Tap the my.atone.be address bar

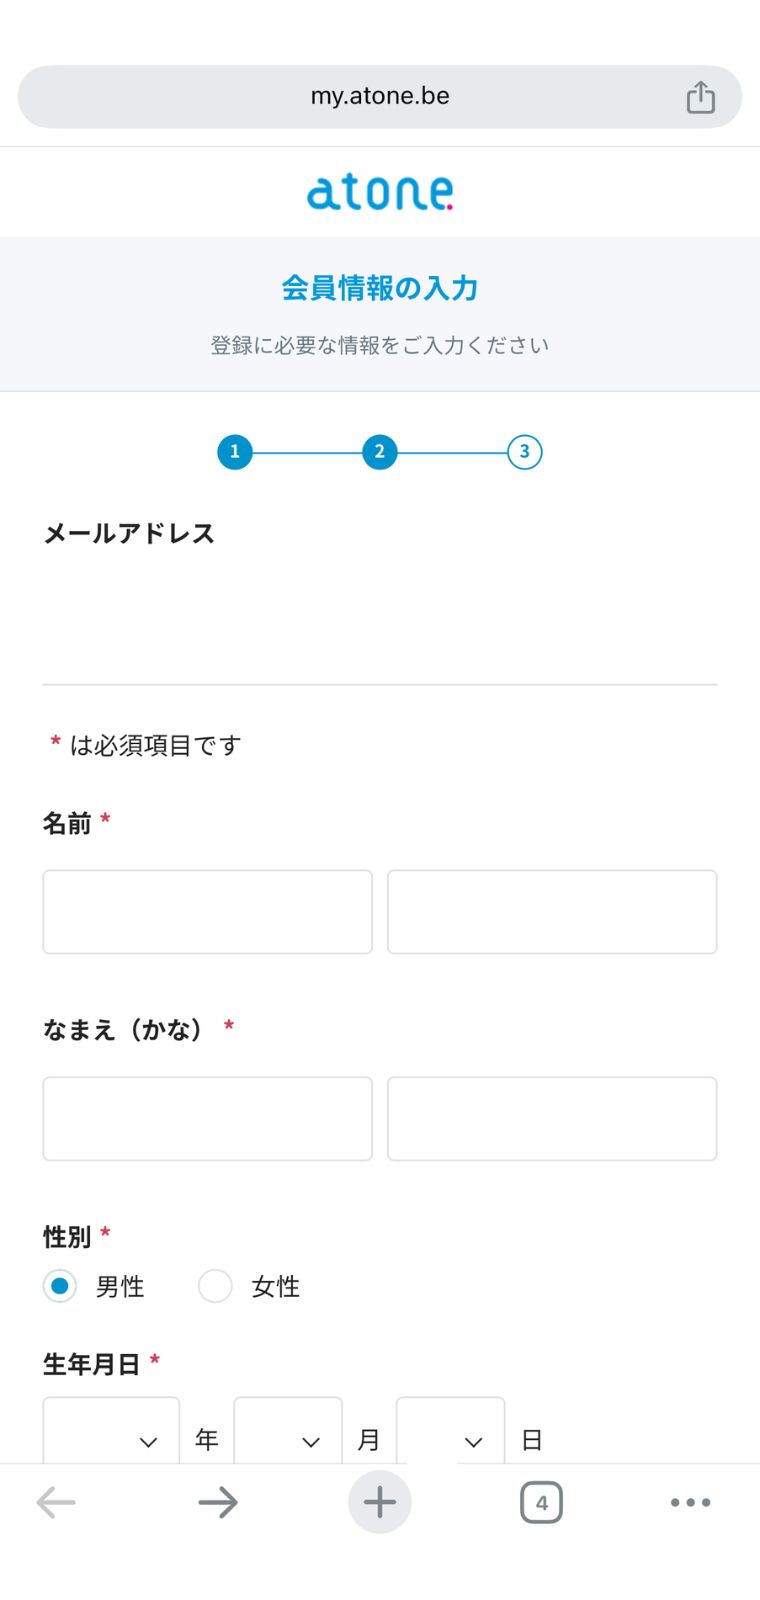coord(380,97)
